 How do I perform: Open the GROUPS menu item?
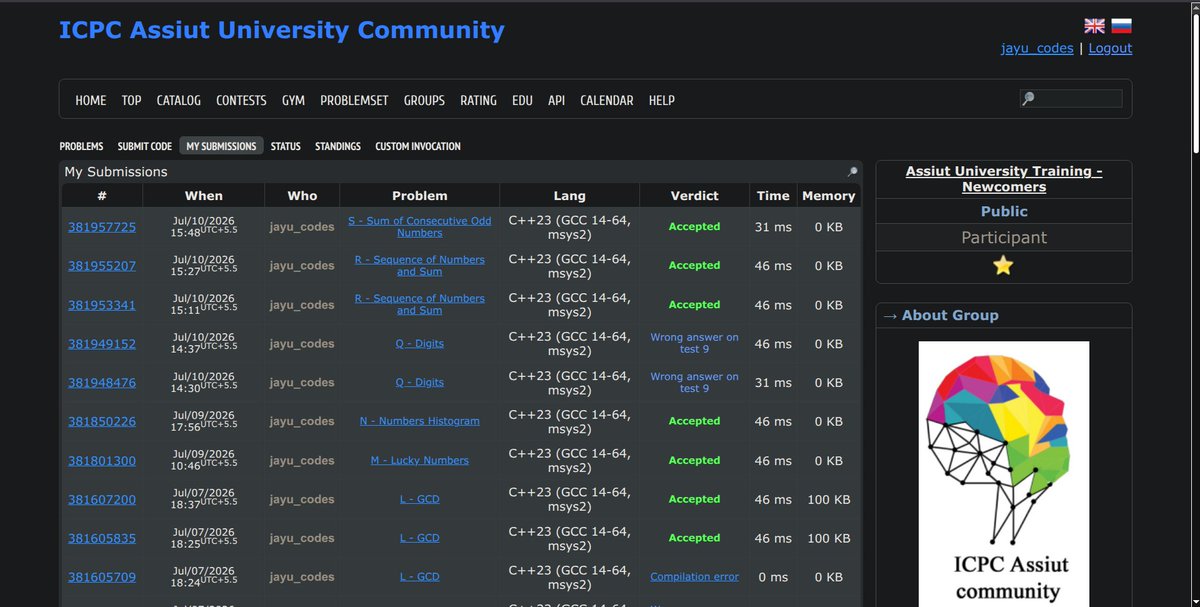click(425, 100)
